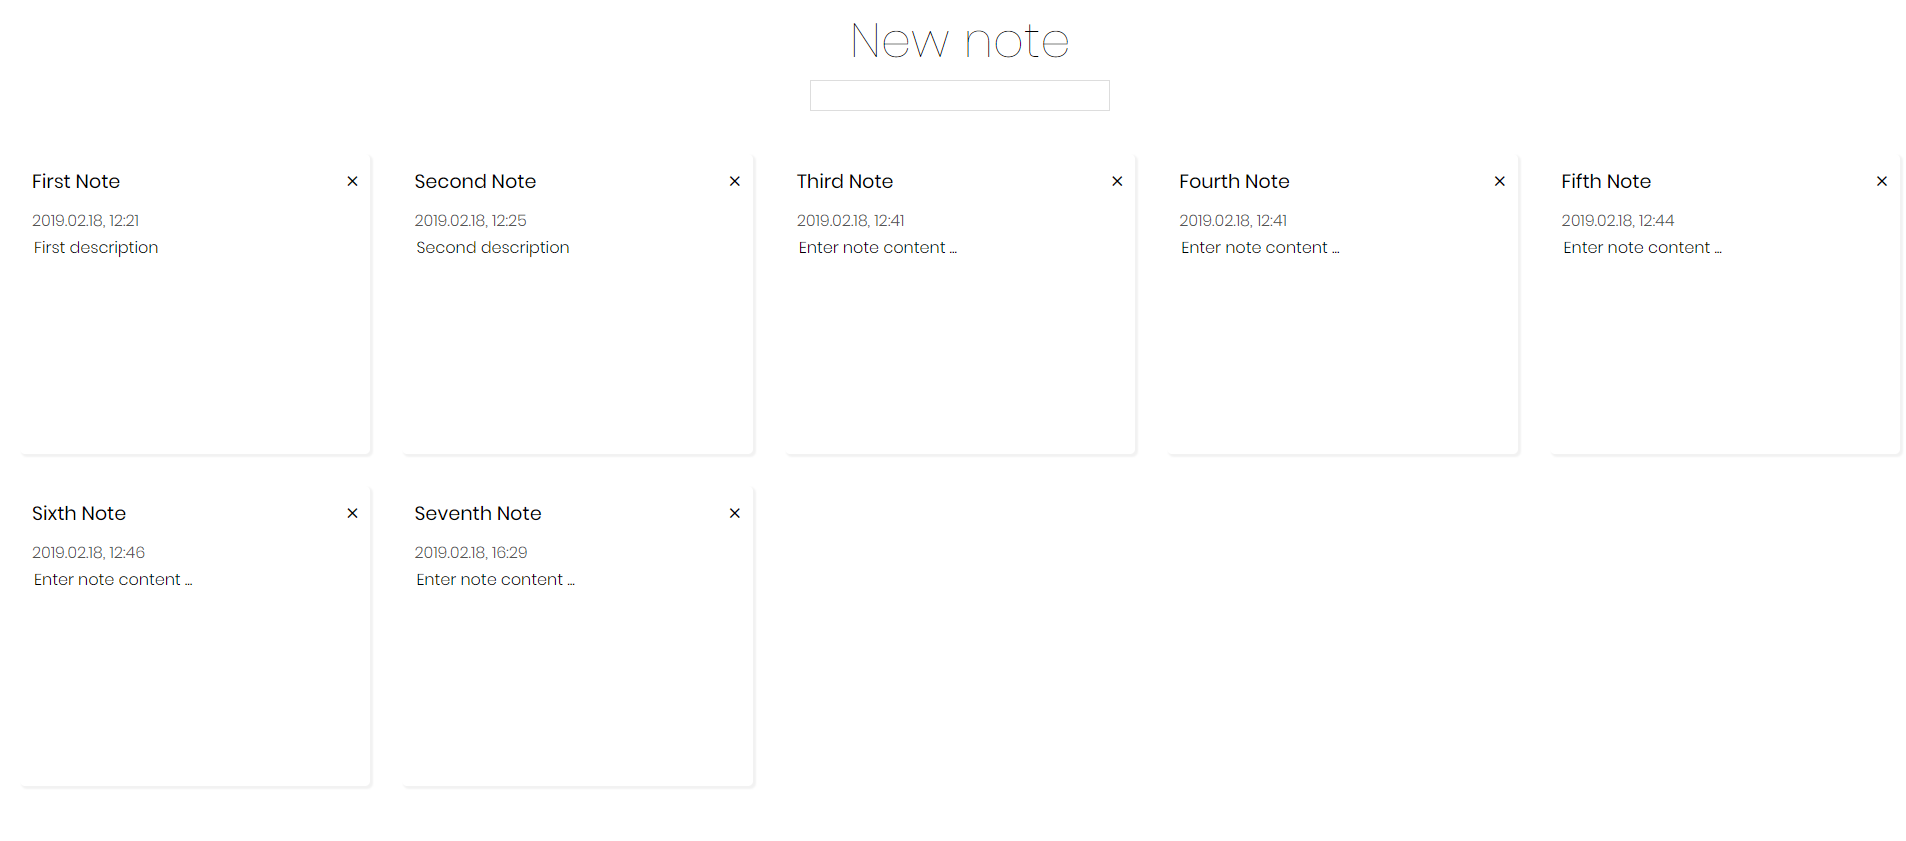
Task: Click the new note title input field
Action: tap(959, 95)
